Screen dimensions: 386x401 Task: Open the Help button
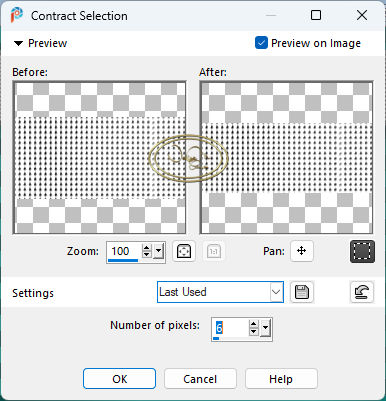tap(281, 379)
